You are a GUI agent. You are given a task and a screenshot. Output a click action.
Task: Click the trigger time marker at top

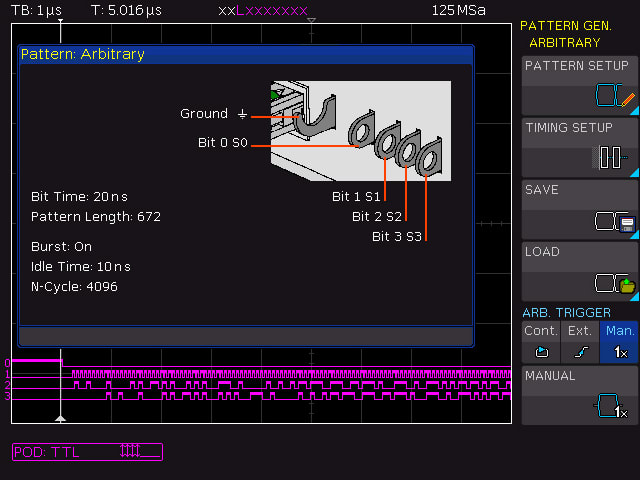pos(60,20)
